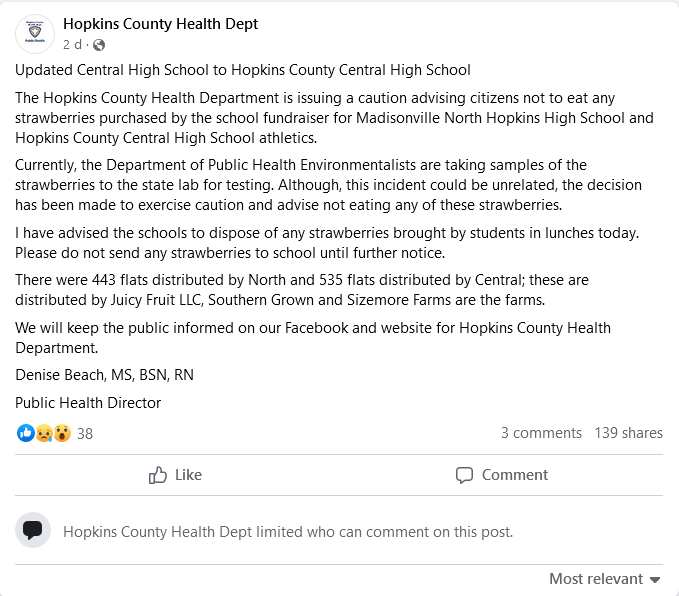
Task: Open the 3 comments link
Action: (541, 433)
